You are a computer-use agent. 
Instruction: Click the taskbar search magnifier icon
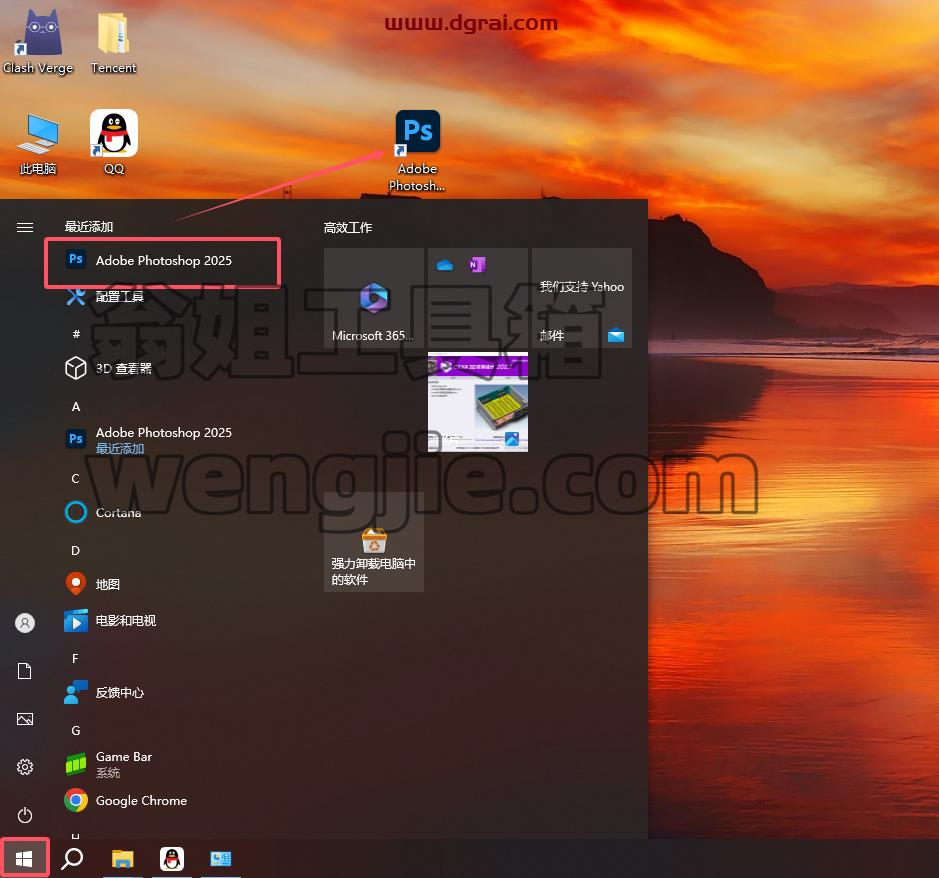(x=72, y=858)
